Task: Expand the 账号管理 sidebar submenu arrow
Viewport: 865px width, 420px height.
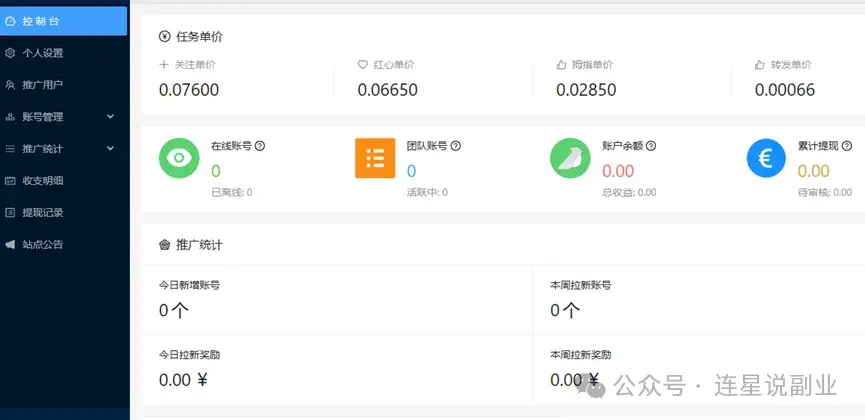Action: pyautogui.click(x=110, y=116)
